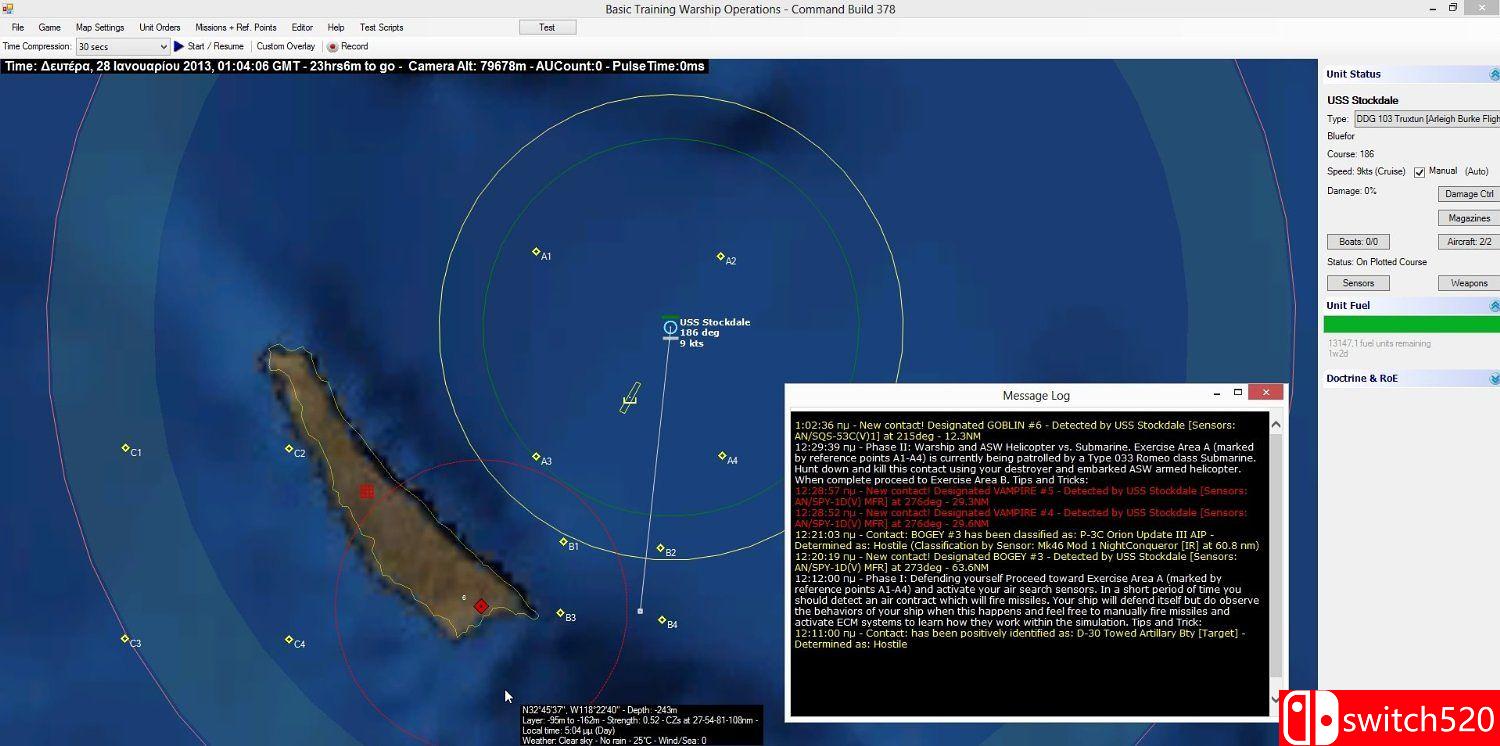Collapse the Unit Fuel panel

(1494, 306)
